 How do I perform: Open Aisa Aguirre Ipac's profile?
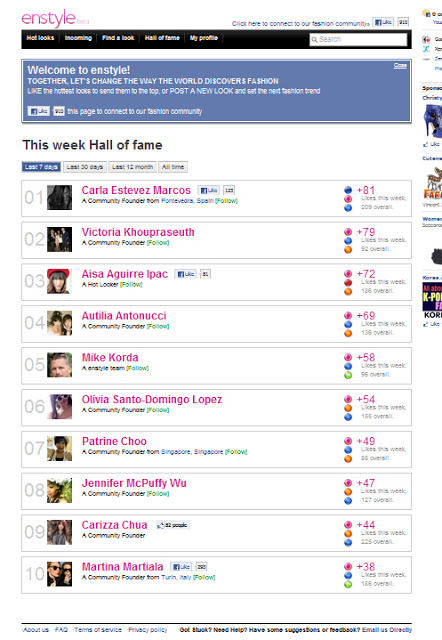[x=124, y=274]
